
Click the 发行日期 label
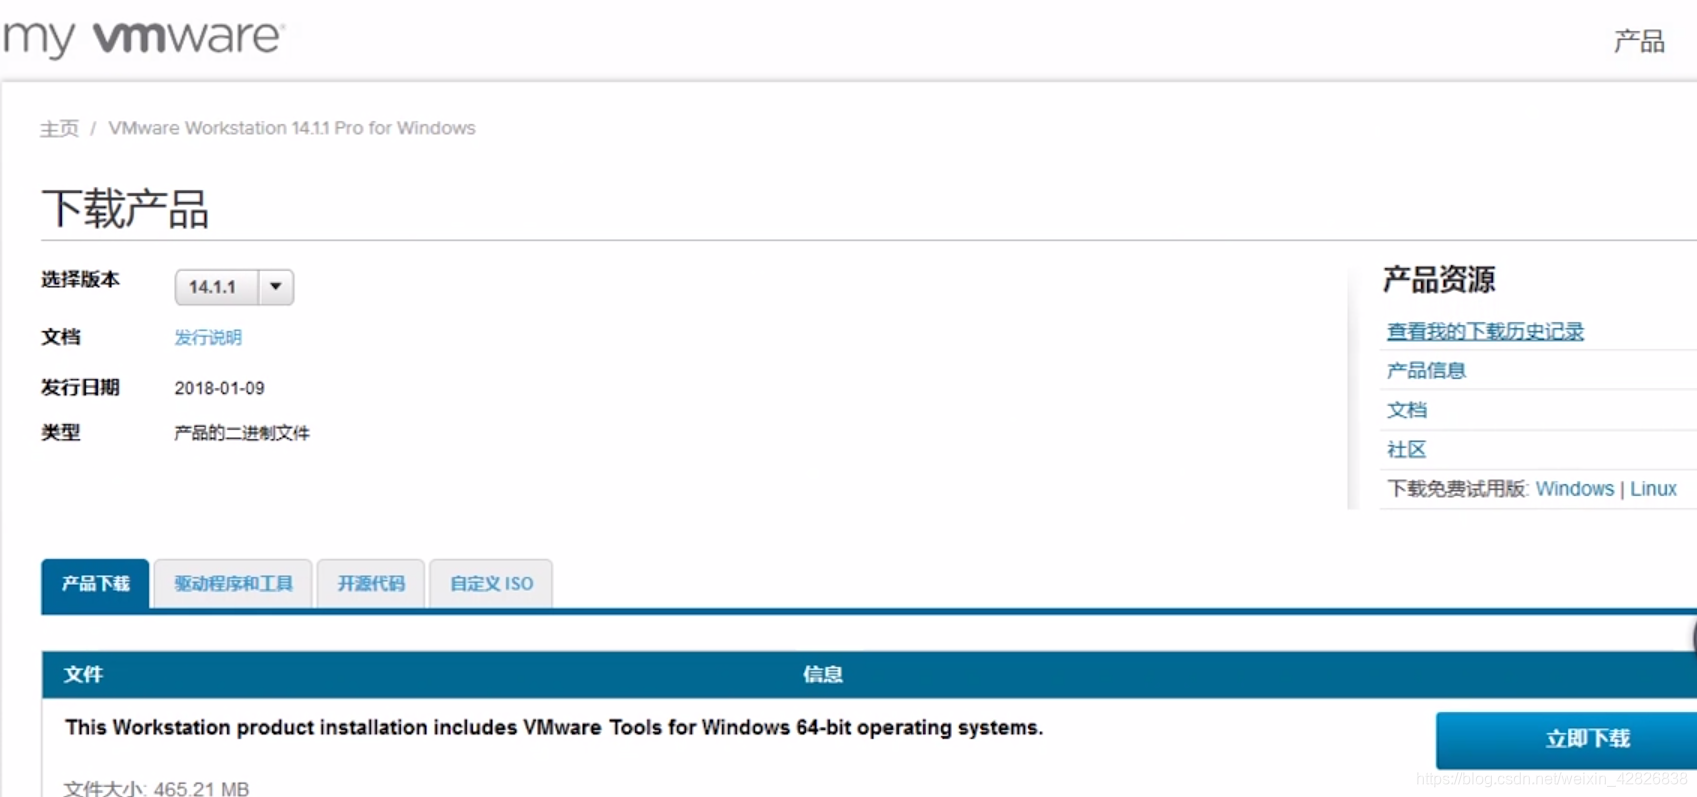click(80, 387)
